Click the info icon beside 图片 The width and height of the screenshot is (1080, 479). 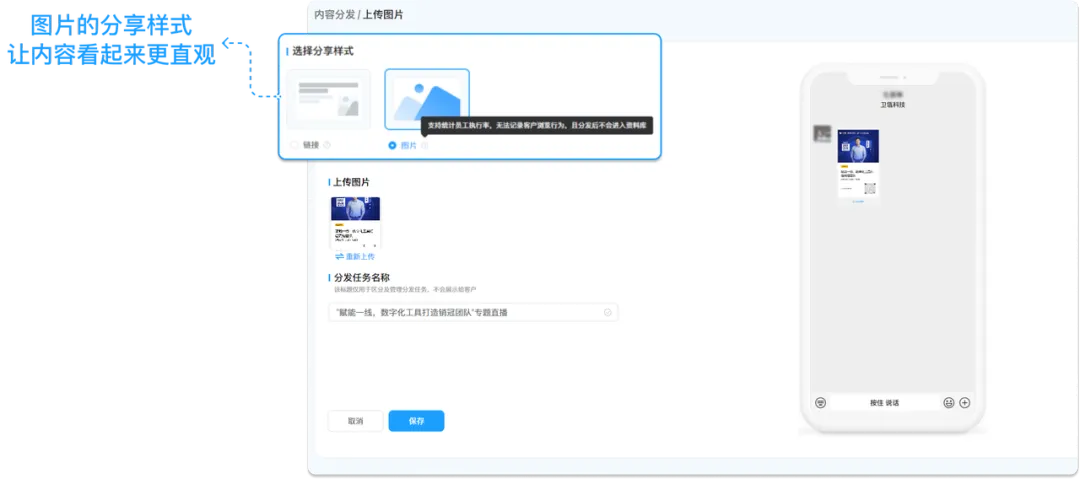click(424, 145)
